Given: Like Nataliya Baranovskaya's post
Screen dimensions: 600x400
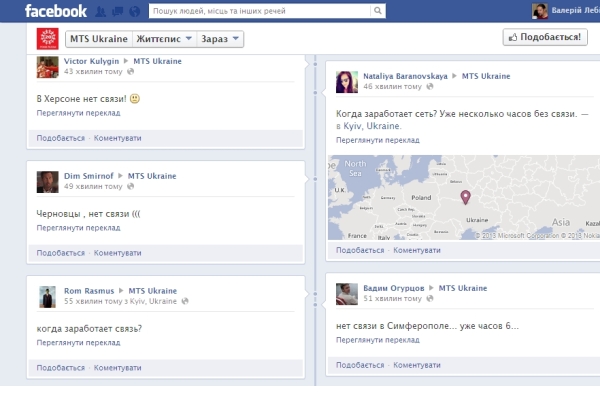Looking at the screenshot, I should (360, 250).
